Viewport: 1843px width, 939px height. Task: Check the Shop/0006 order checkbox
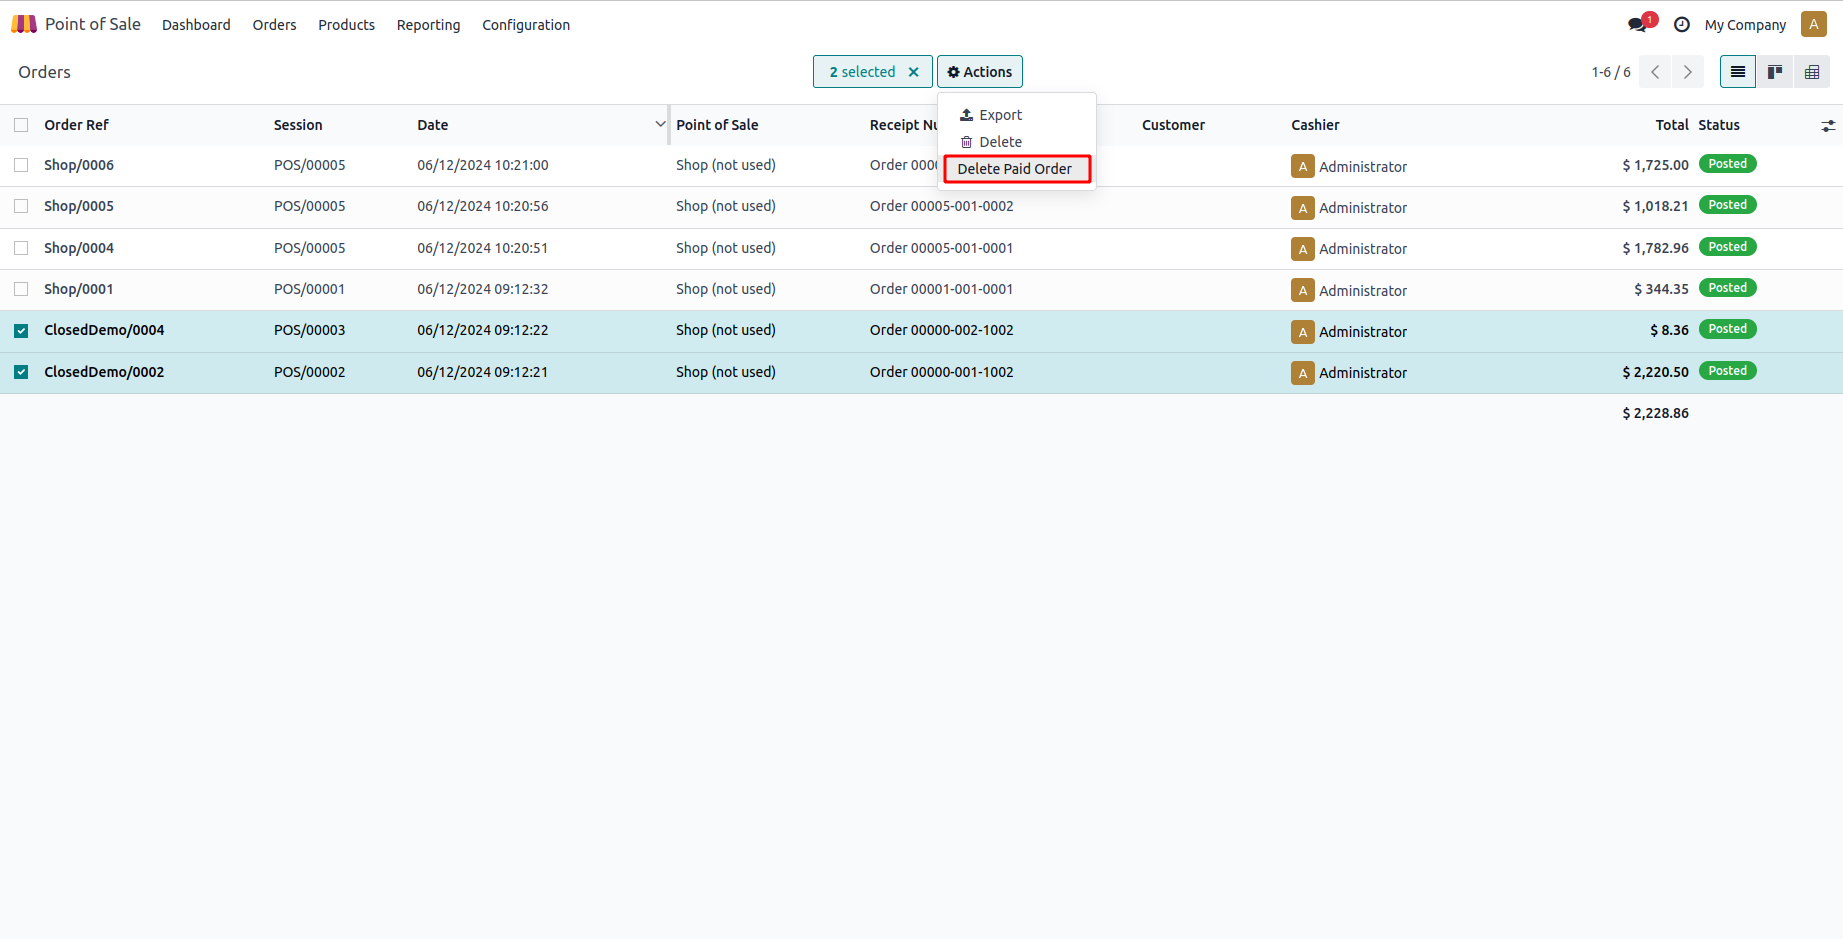click(x=21, y=165)
